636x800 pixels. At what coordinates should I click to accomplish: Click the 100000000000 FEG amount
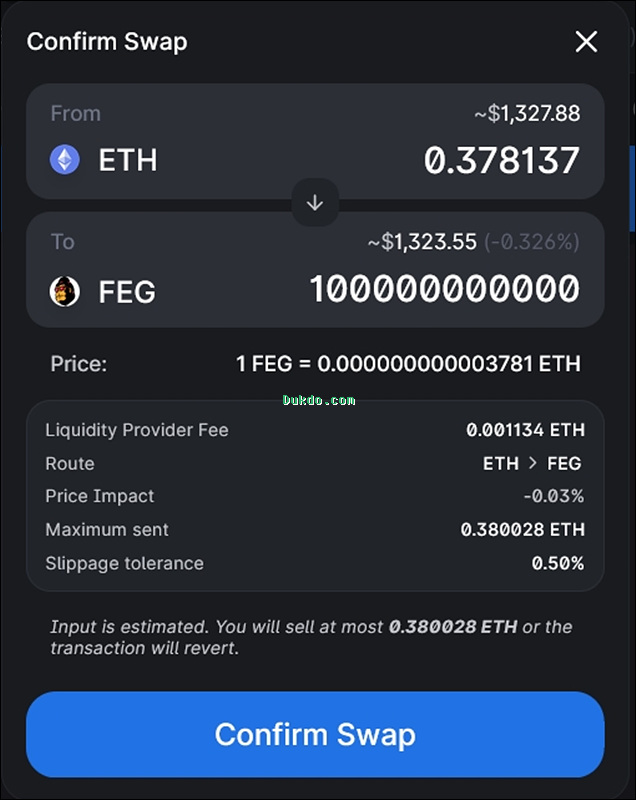[x=444, y=290]
